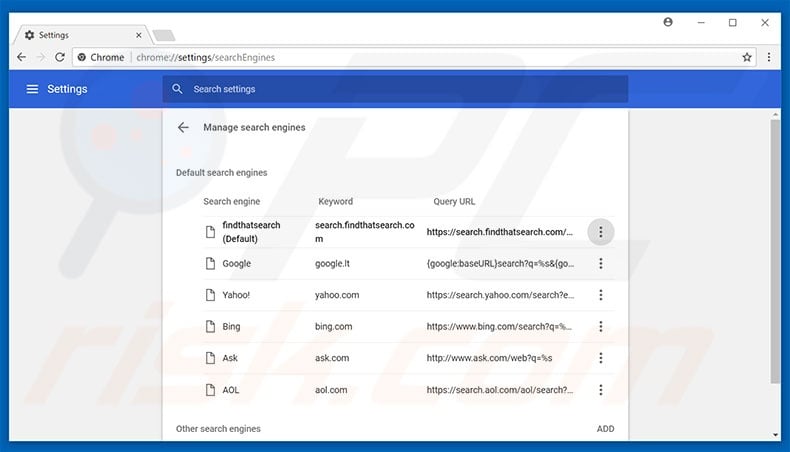Image resolution: width=790 pixels, height=452 pixels.
Task: Click the Yahoo! engine name
Action: (236, 295)
